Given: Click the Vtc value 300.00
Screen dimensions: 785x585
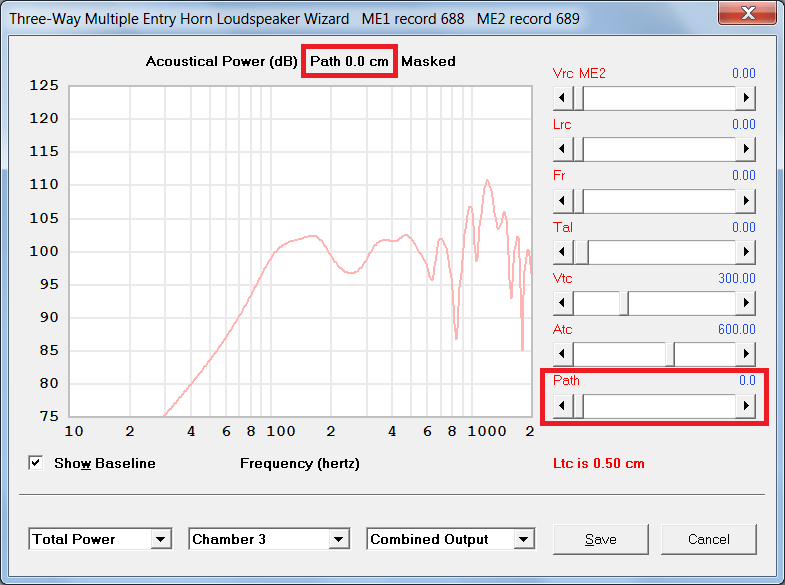Looking at the screenshot, I should click(x=737, y=278).
